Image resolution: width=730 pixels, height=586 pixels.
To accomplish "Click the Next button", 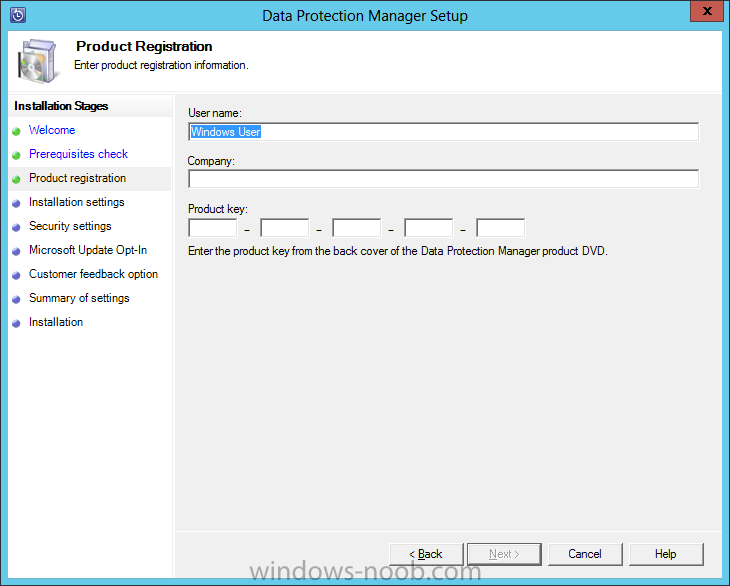I will click(504, 554).
